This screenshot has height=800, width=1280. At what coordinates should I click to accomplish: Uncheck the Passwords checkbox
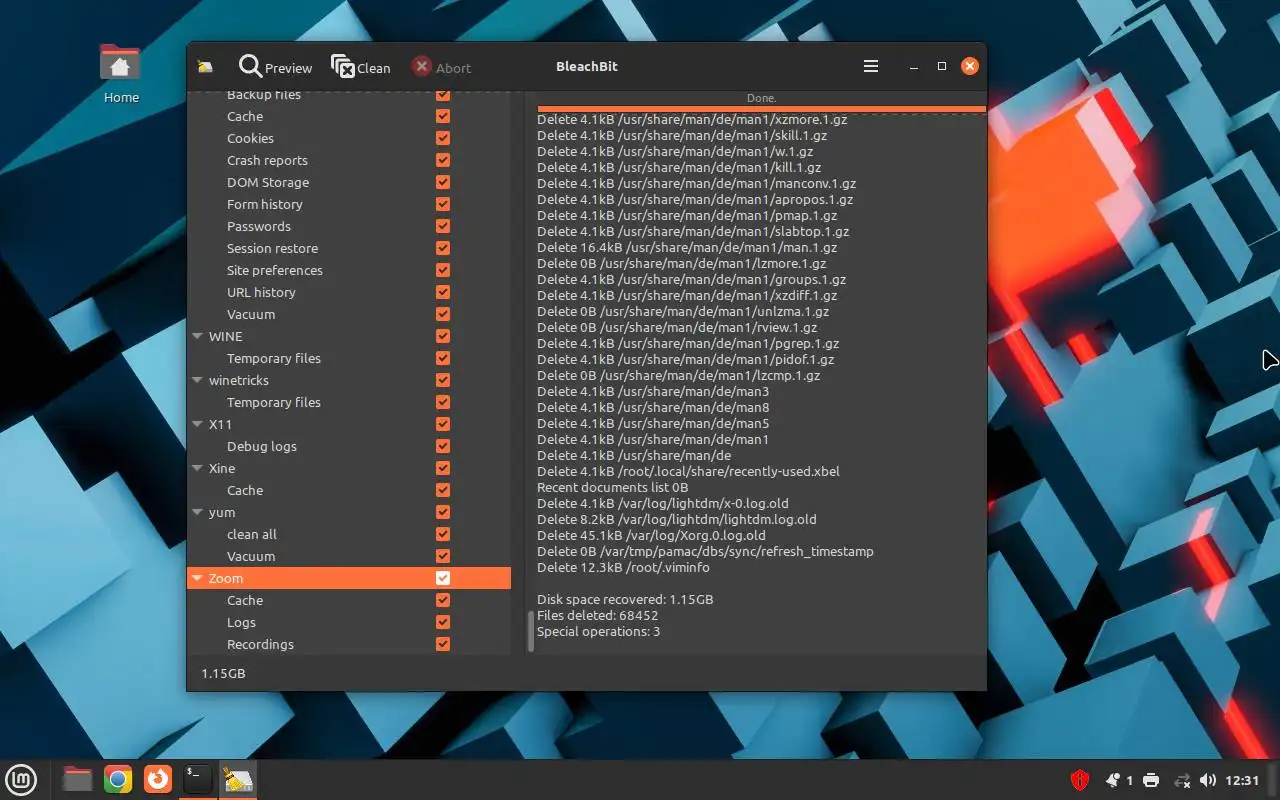443,226
